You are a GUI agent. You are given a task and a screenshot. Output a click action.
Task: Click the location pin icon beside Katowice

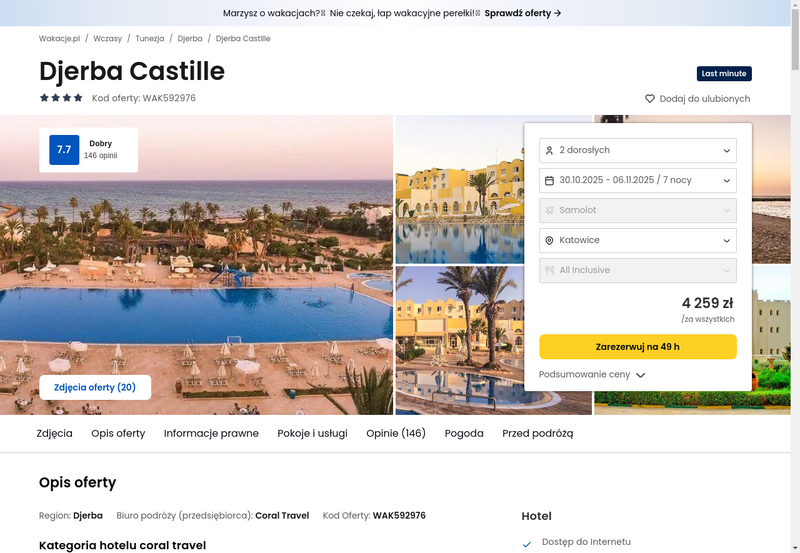pyautogui.click(x=549, y=240)
